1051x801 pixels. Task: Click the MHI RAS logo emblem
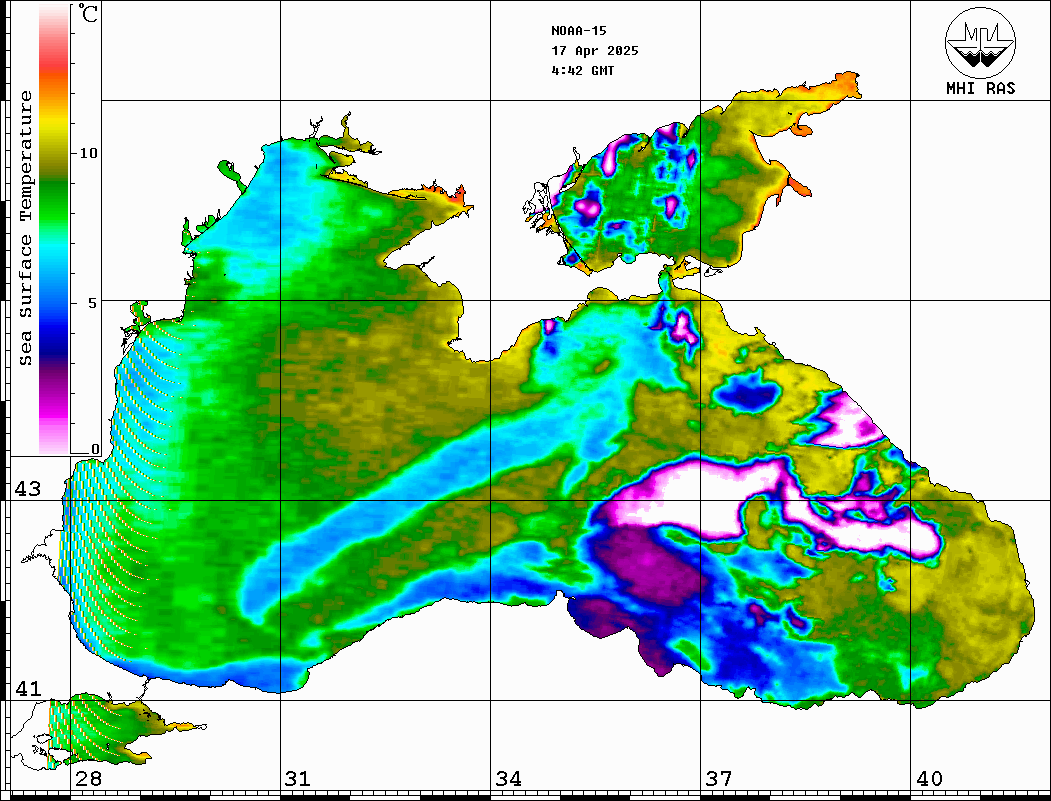coord(980,43)
